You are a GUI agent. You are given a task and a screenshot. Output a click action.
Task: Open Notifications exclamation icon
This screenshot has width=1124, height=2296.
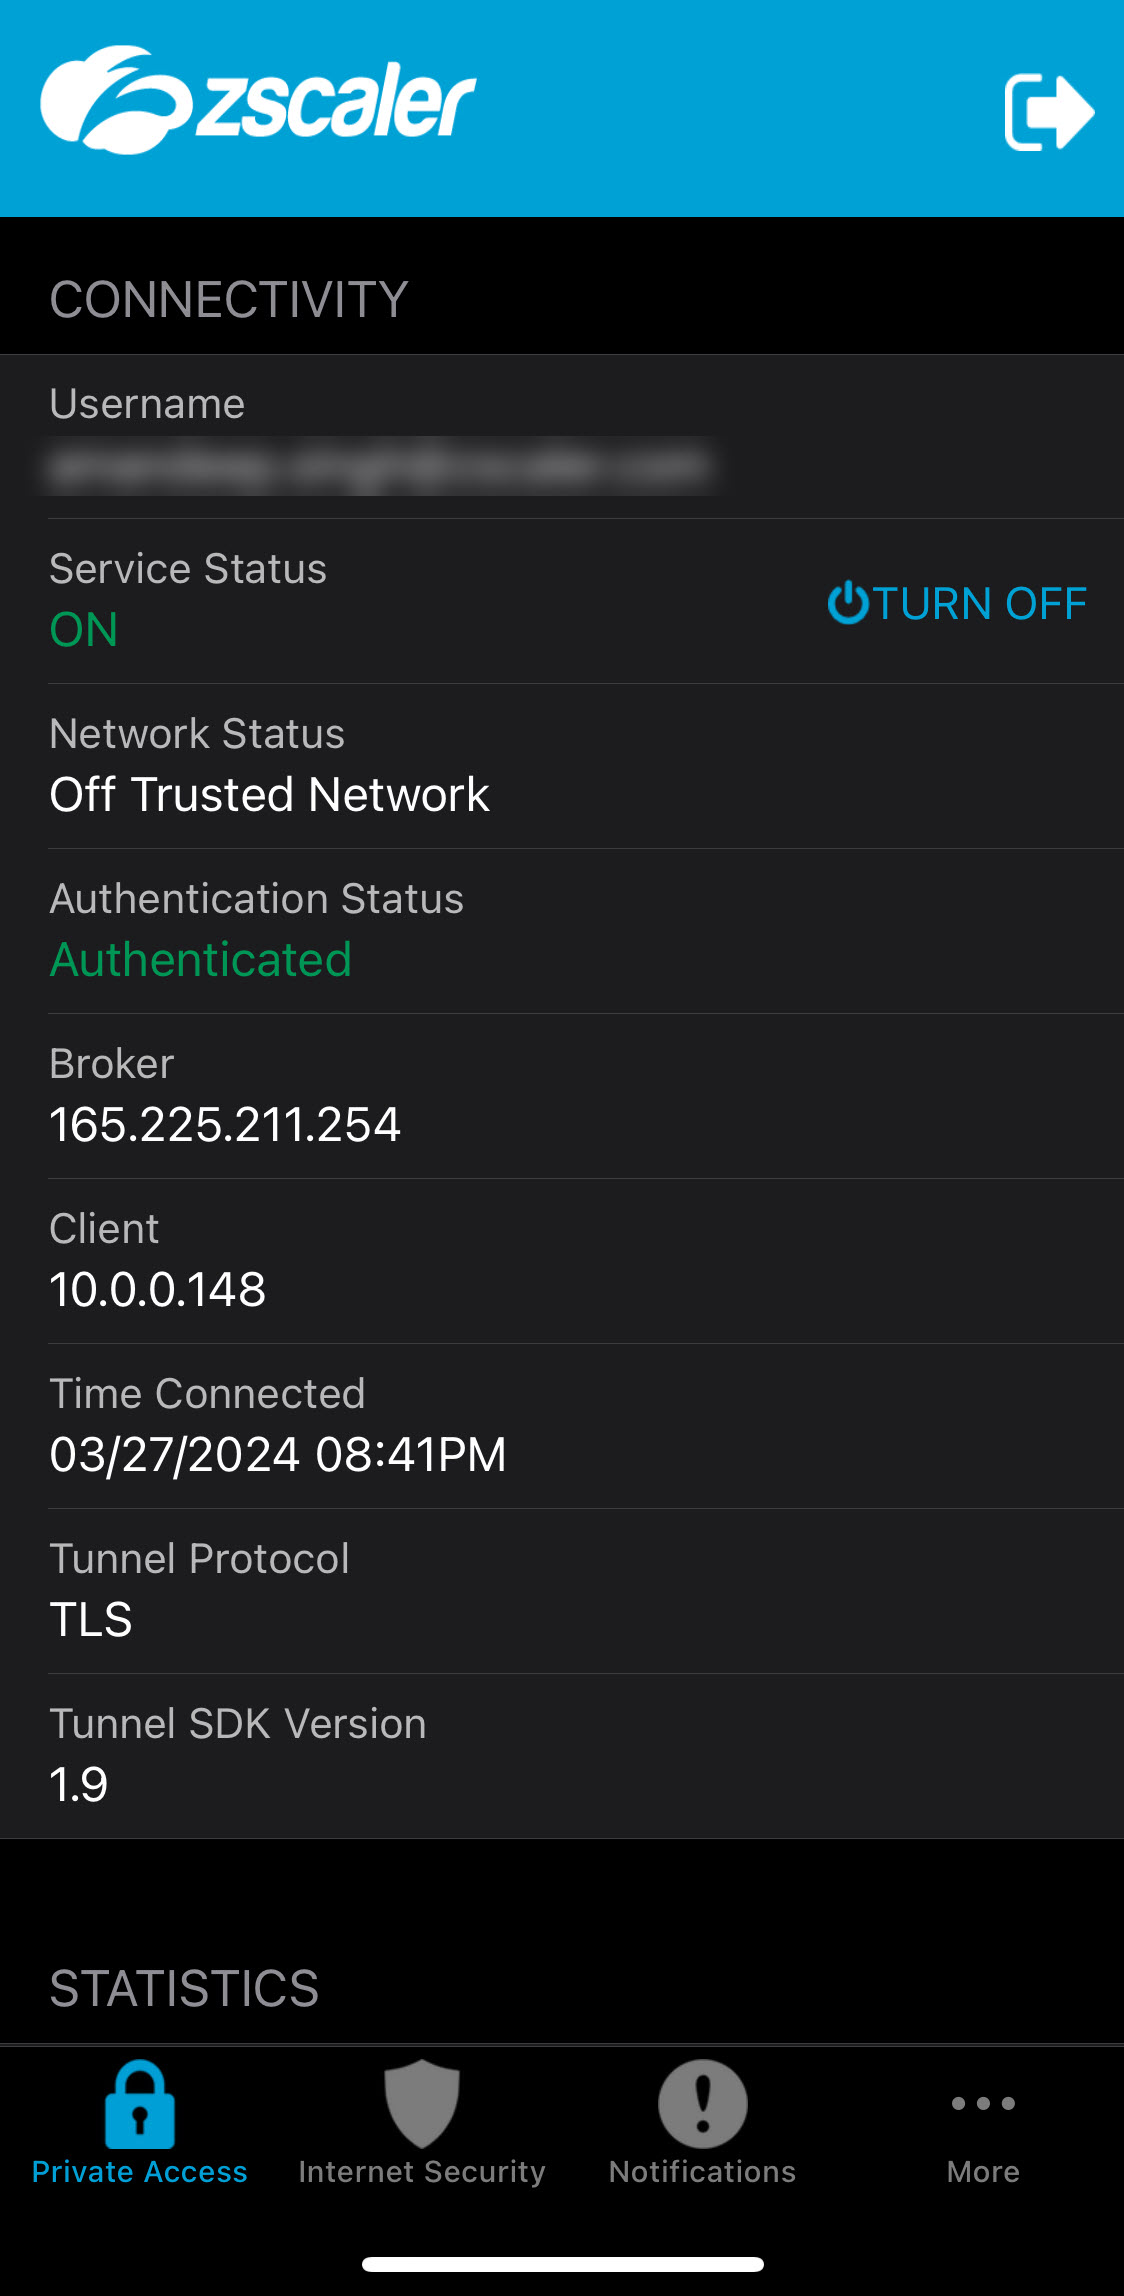pos(702,2104)
